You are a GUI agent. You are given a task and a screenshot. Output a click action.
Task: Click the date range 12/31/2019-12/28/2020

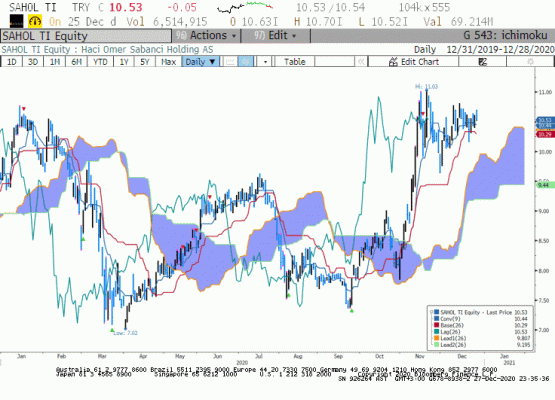[x=500, y=49]
